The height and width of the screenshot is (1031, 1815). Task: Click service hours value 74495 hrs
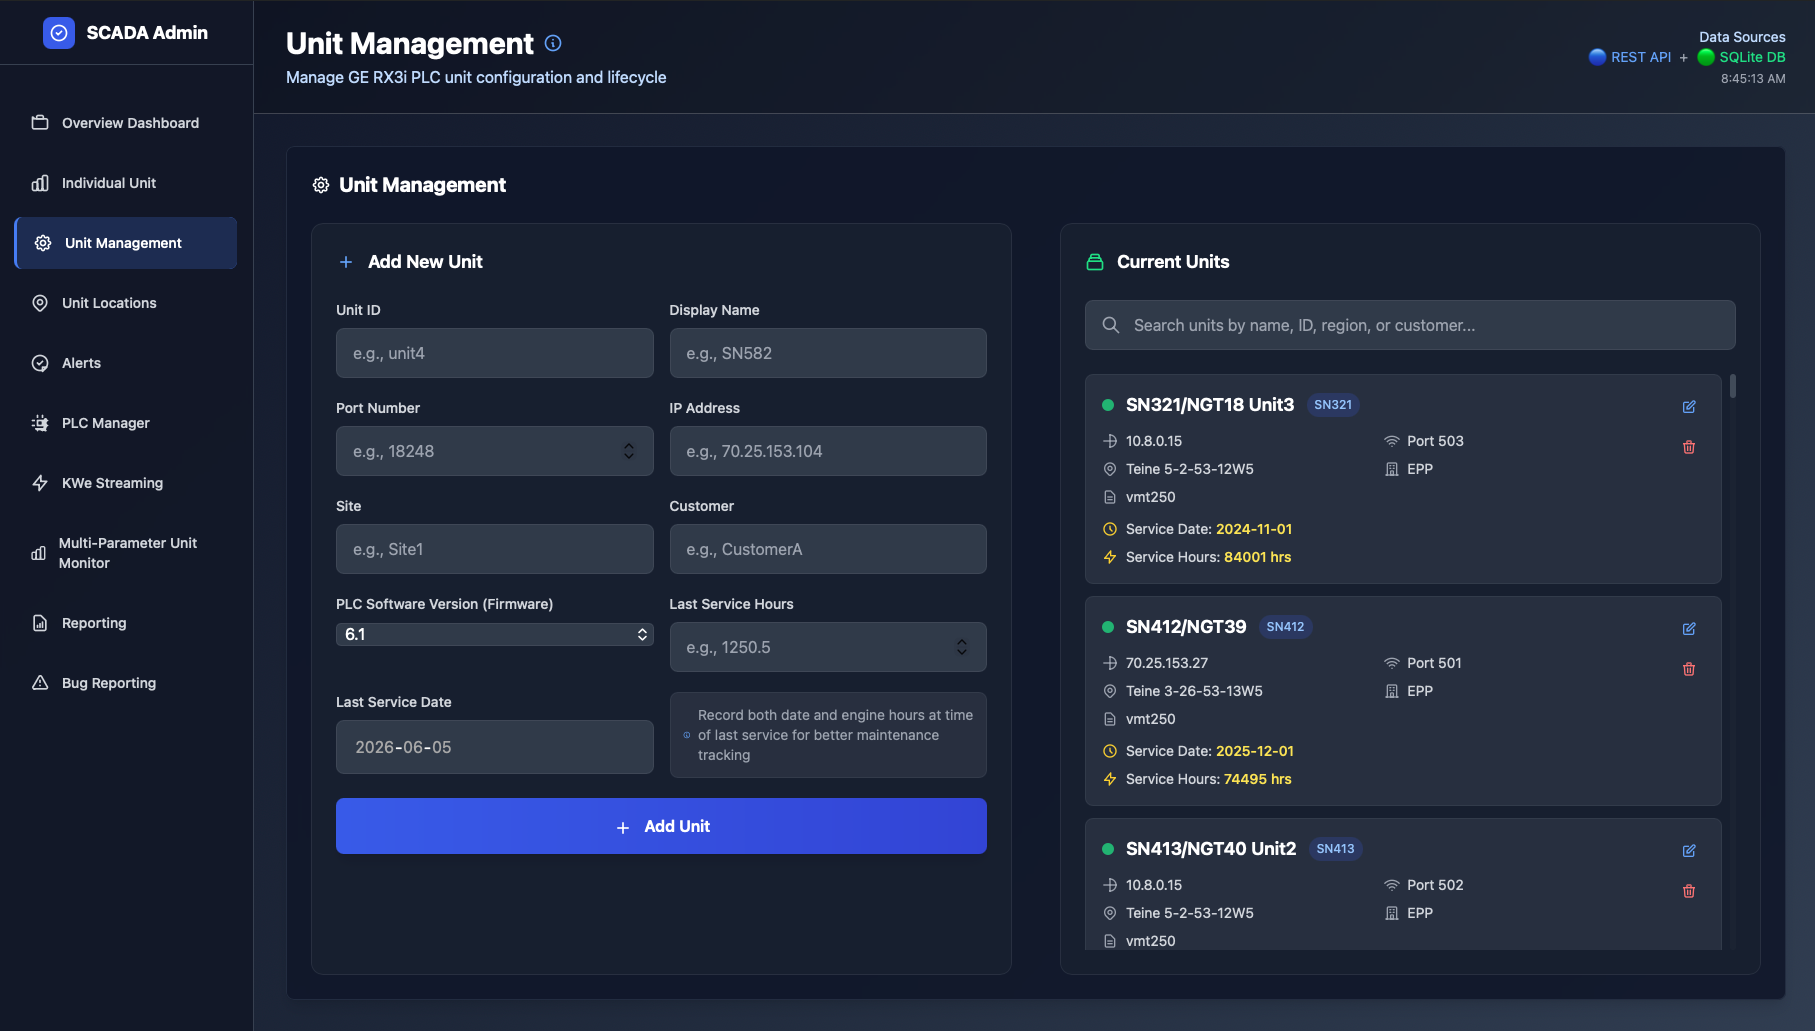pos(1258,779)
